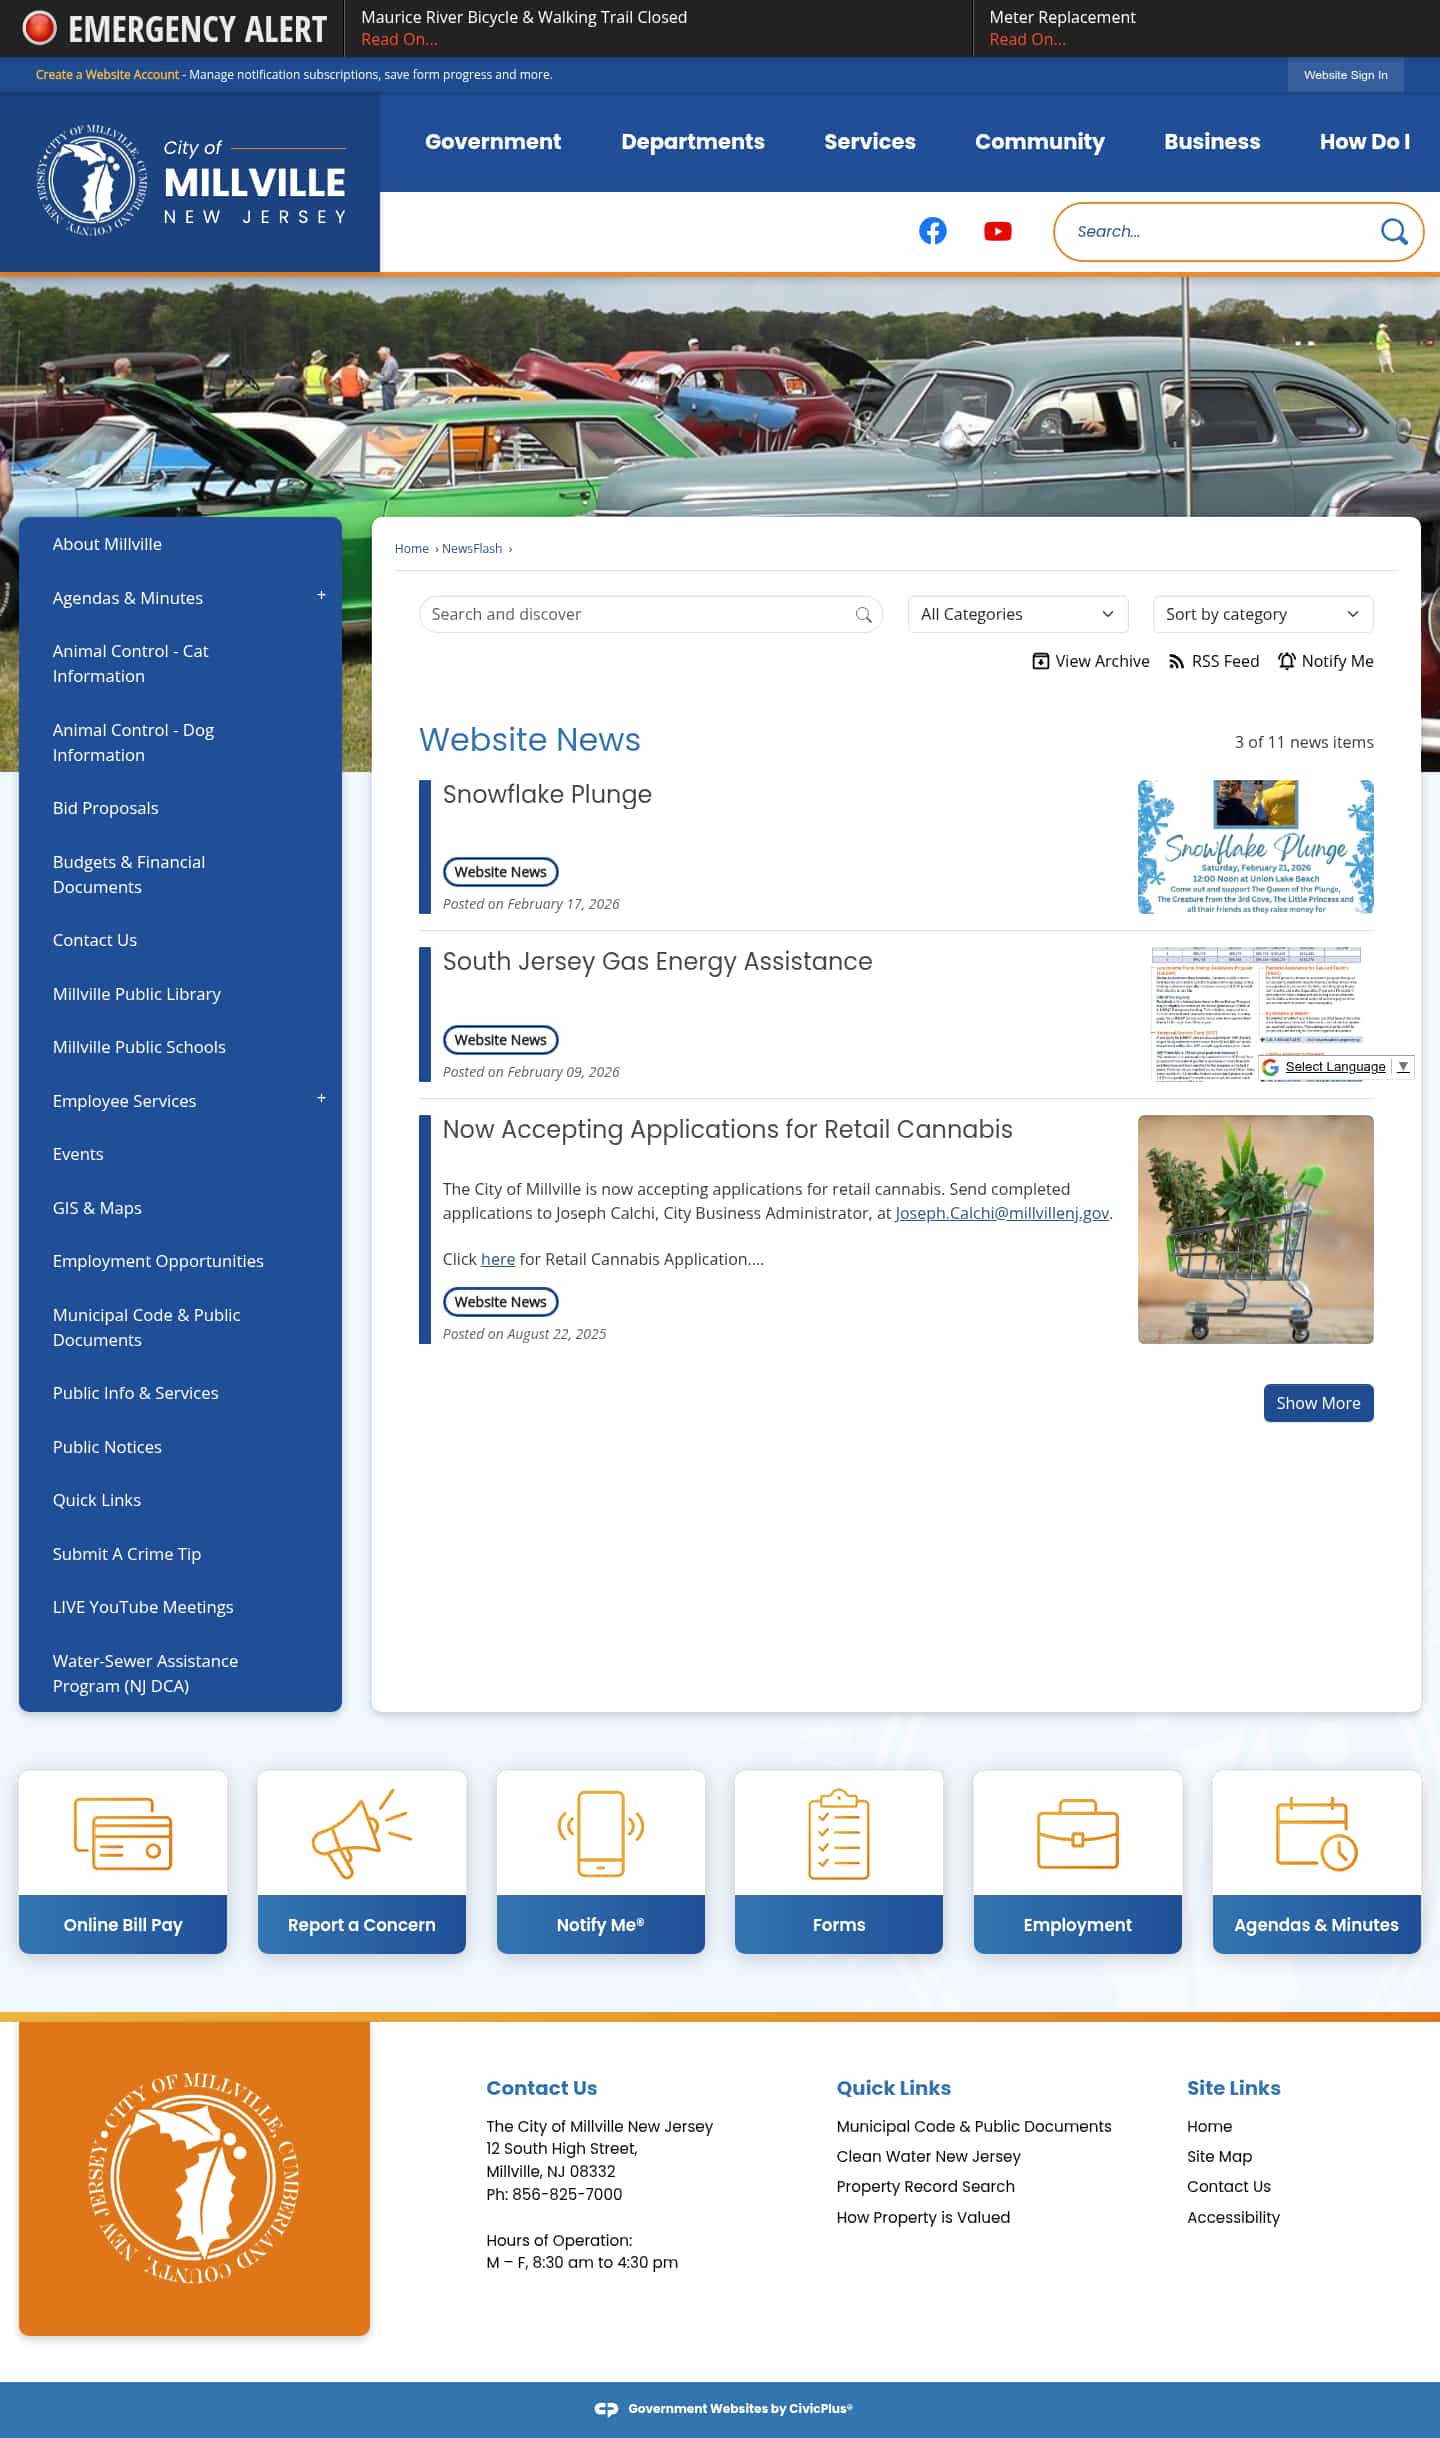
Task: Open Create a Website Account link
Action: click(107, 75)
